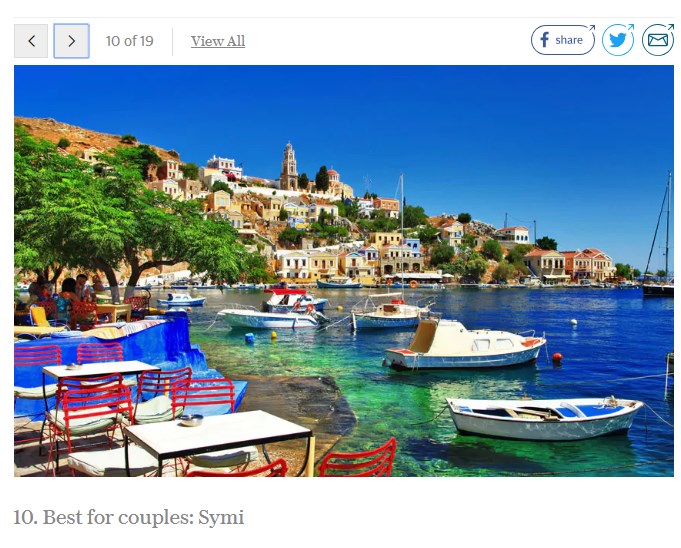Advance with the next slide arrow

[72, 41]
